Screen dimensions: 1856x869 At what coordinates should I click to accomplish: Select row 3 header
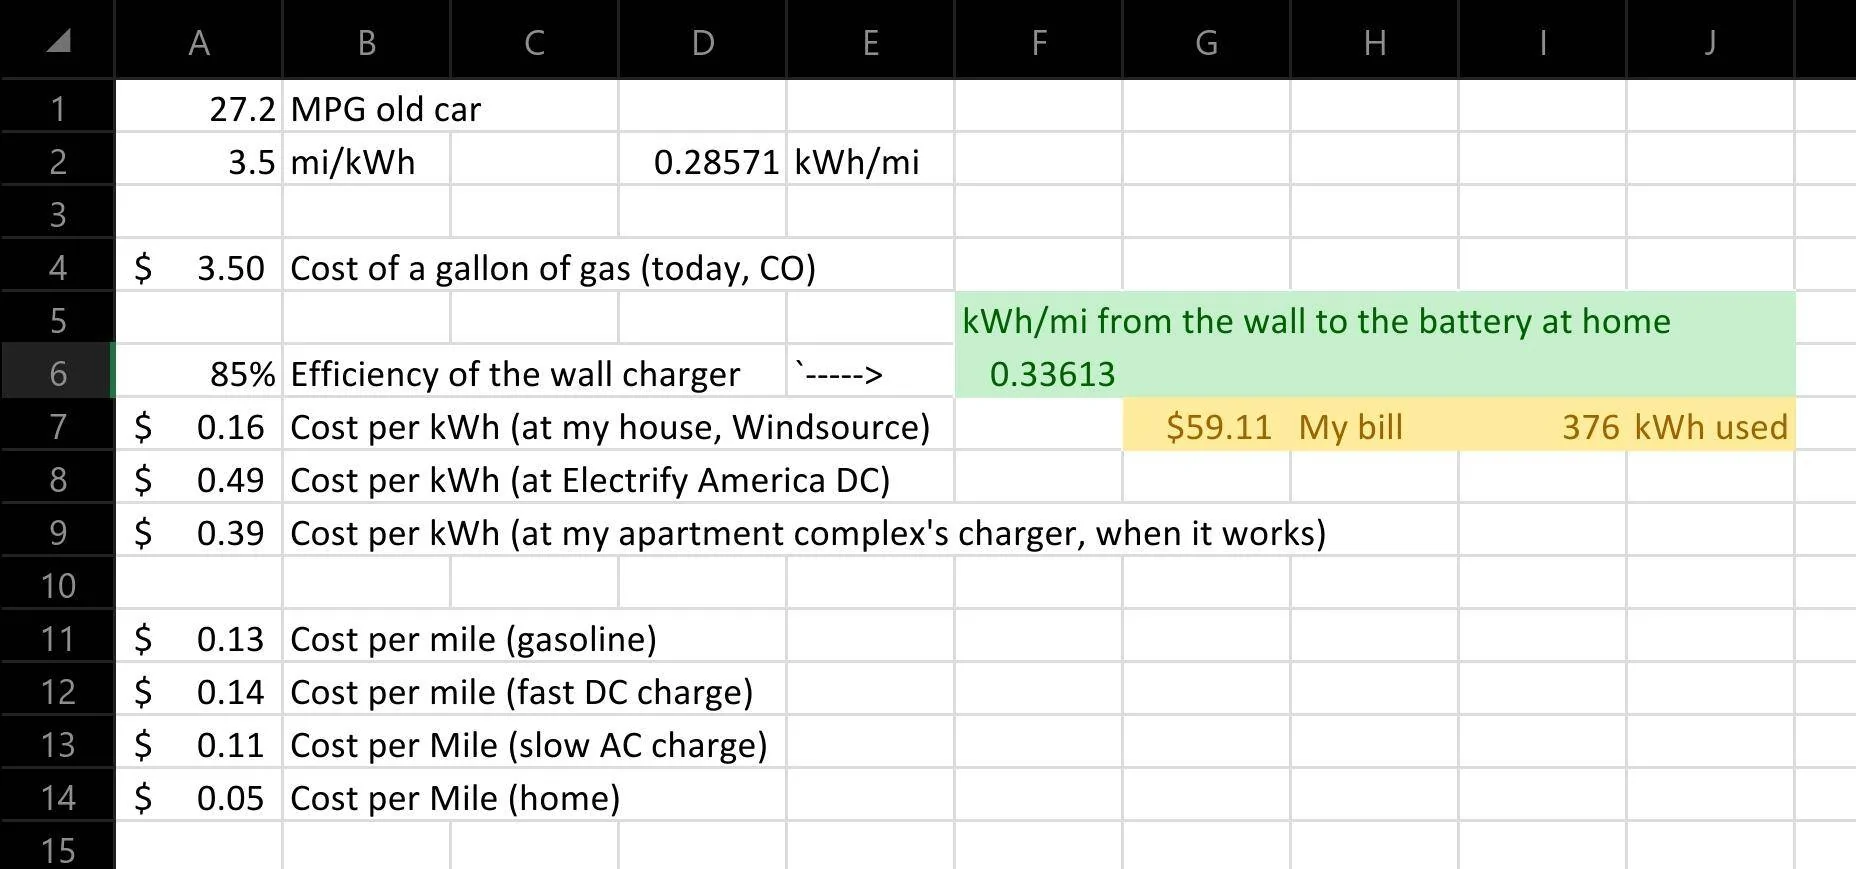coord(57,213)
